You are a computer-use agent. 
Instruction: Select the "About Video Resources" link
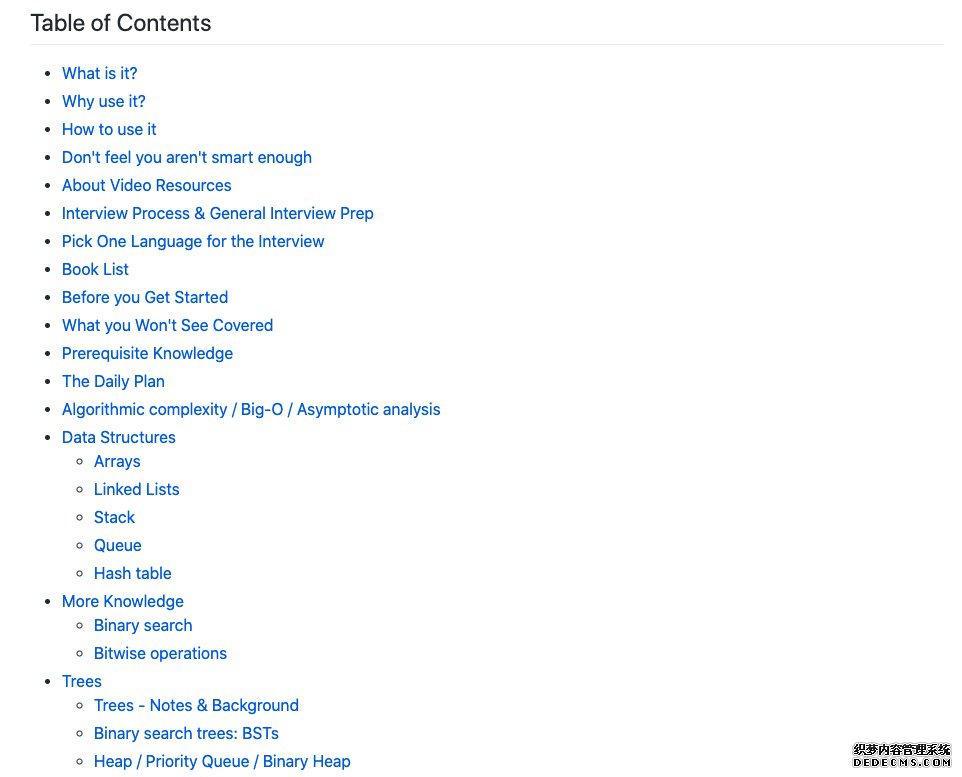(x=147, y=185)
